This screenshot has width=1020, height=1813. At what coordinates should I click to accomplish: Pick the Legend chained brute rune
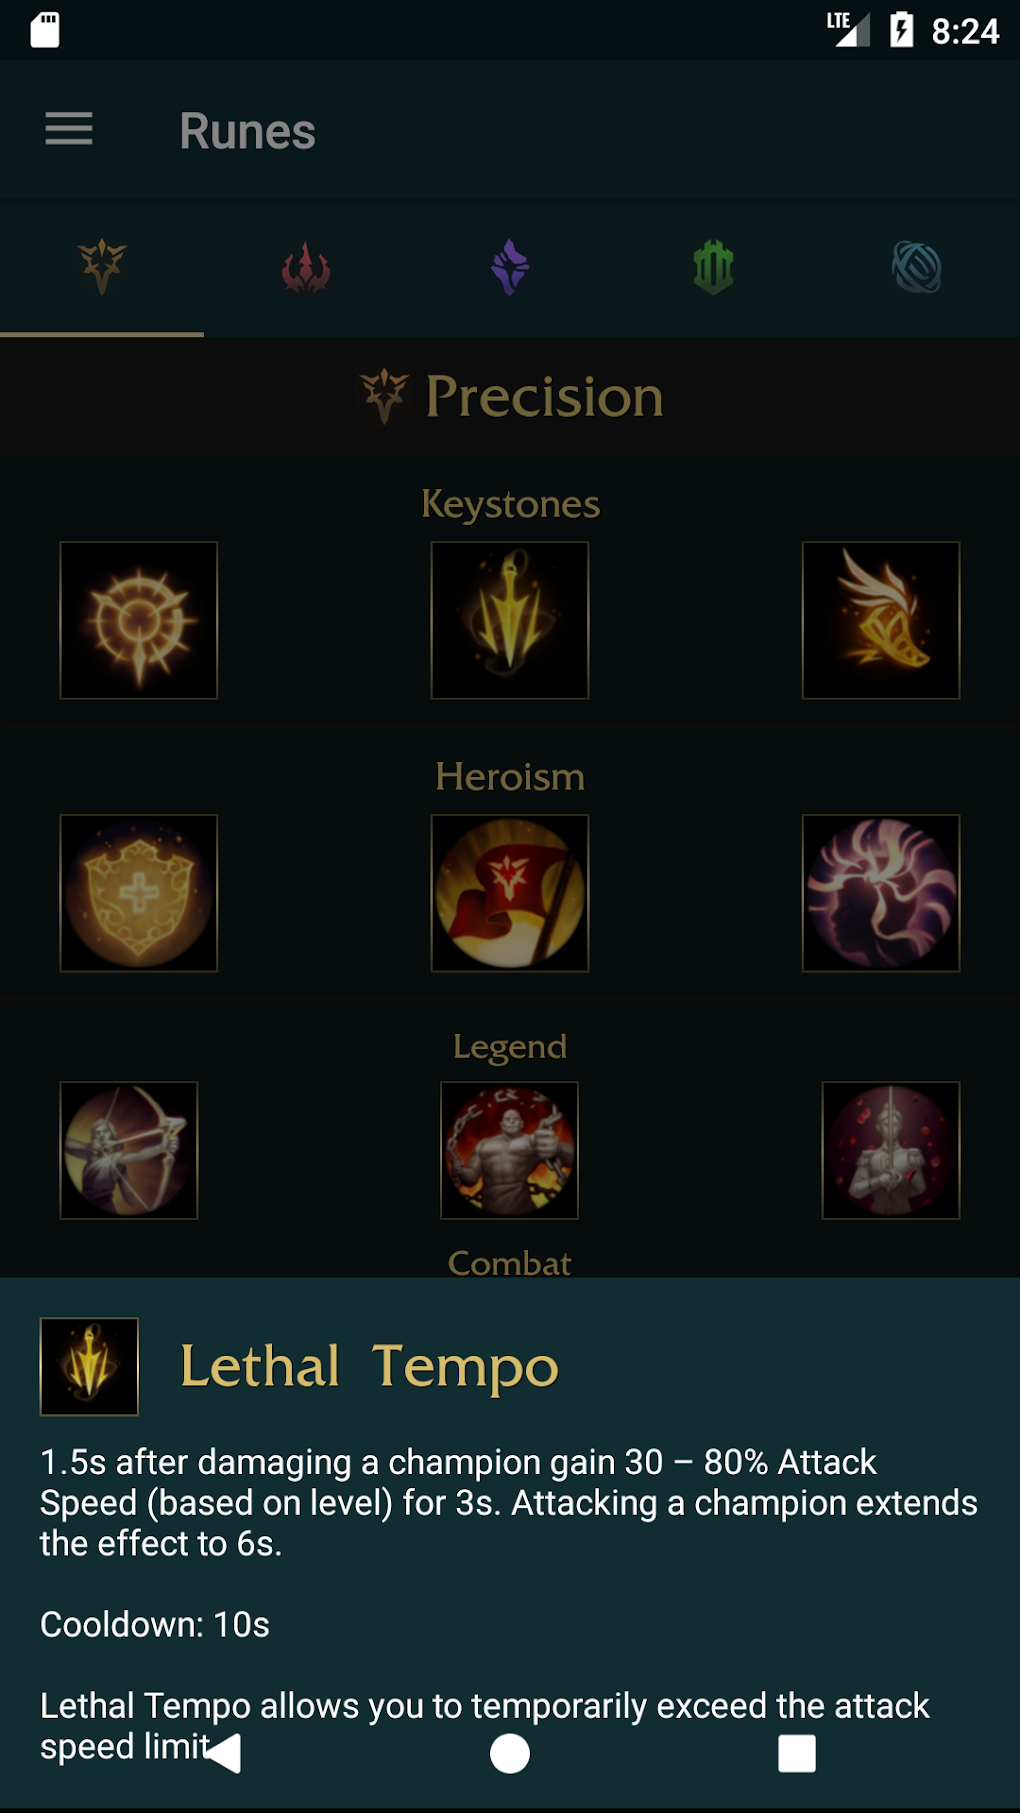pos(510,1150)
